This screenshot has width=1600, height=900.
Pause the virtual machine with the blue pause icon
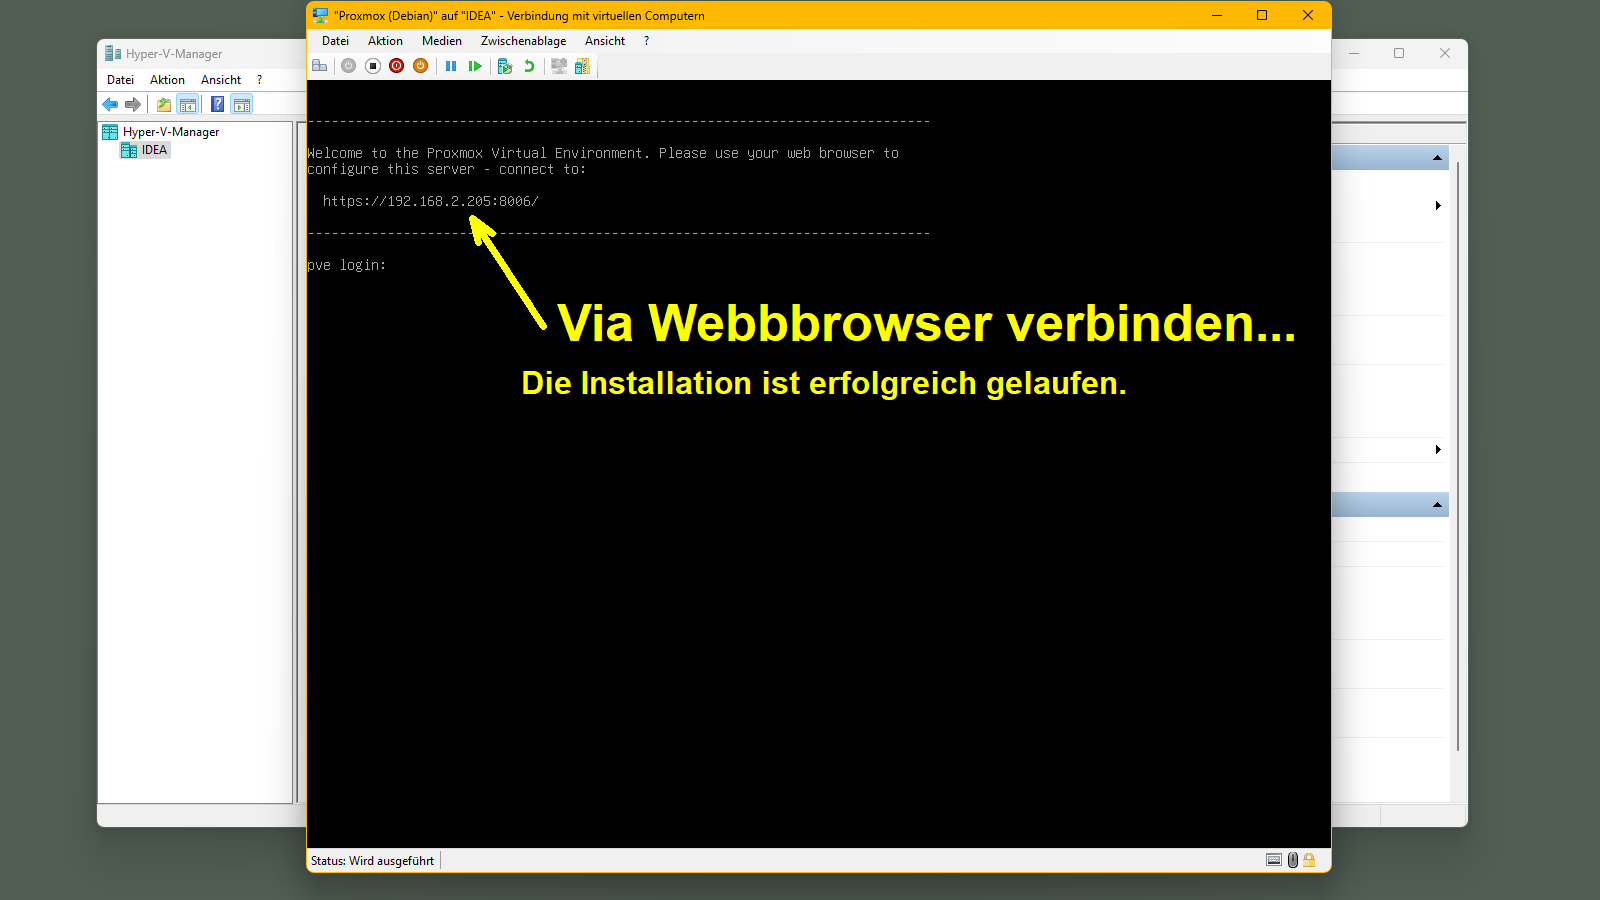point(451,66)
